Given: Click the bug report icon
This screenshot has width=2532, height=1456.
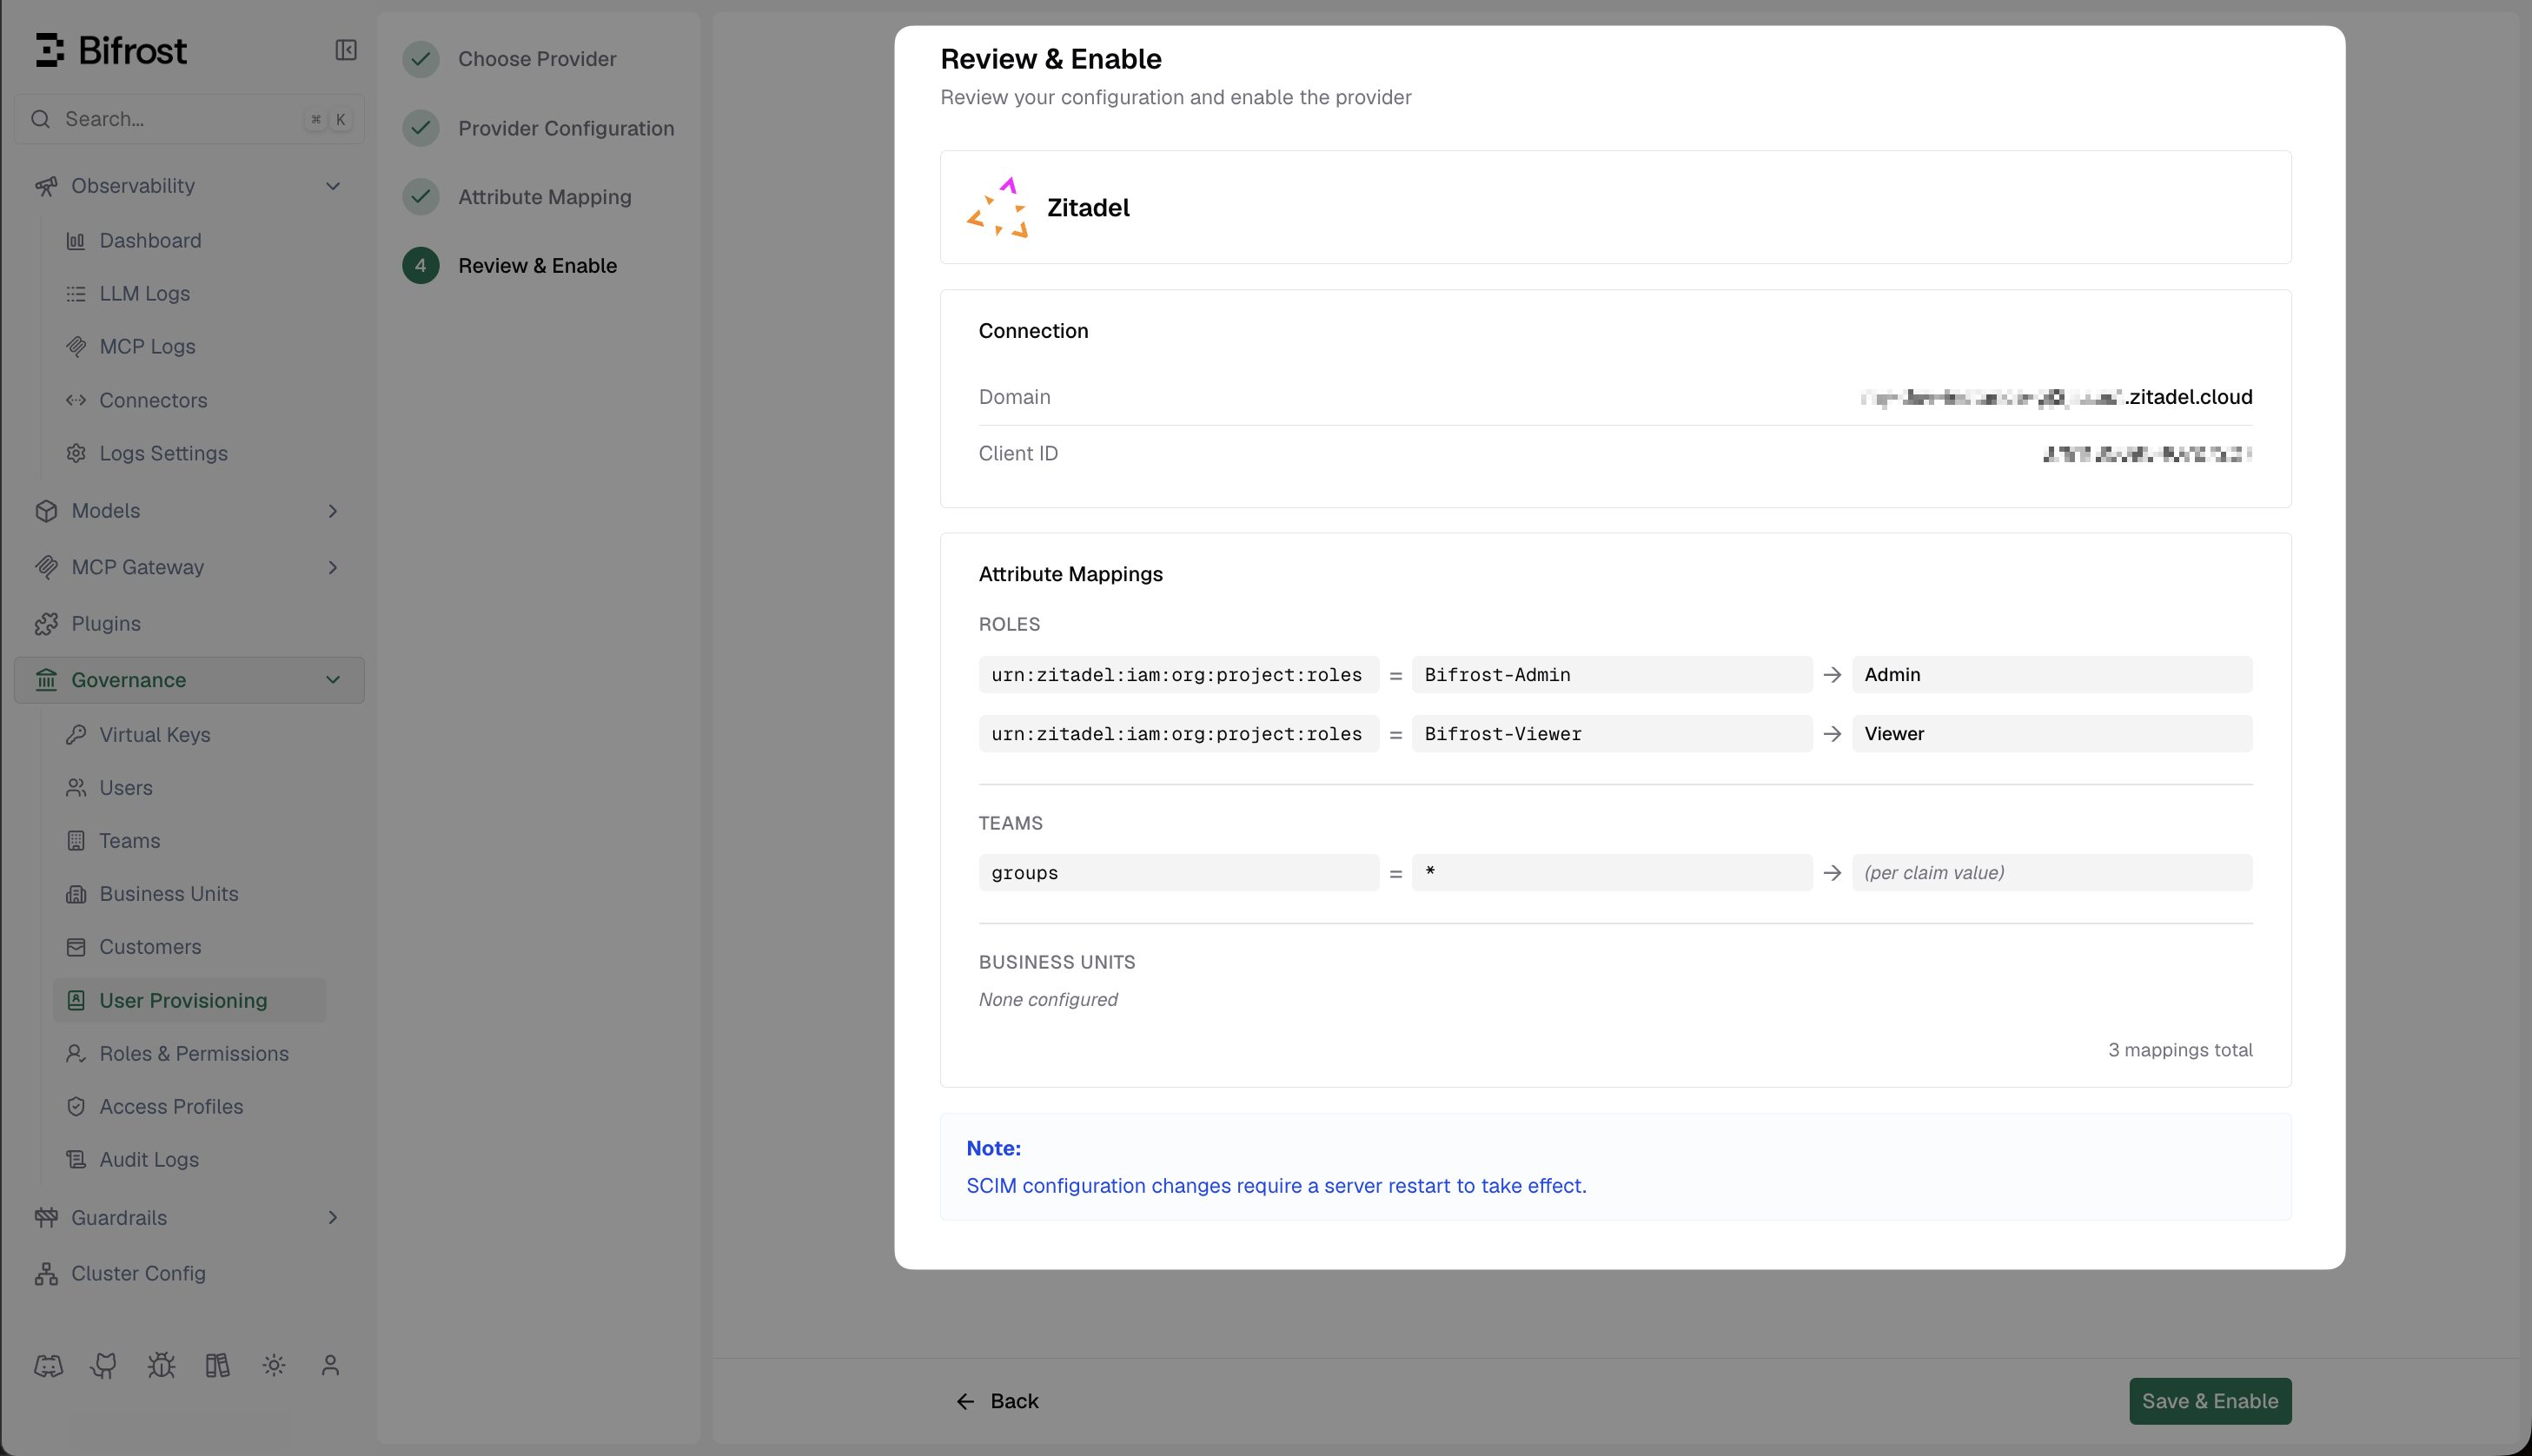Looking at the screenshot, I should (161, 1365).
